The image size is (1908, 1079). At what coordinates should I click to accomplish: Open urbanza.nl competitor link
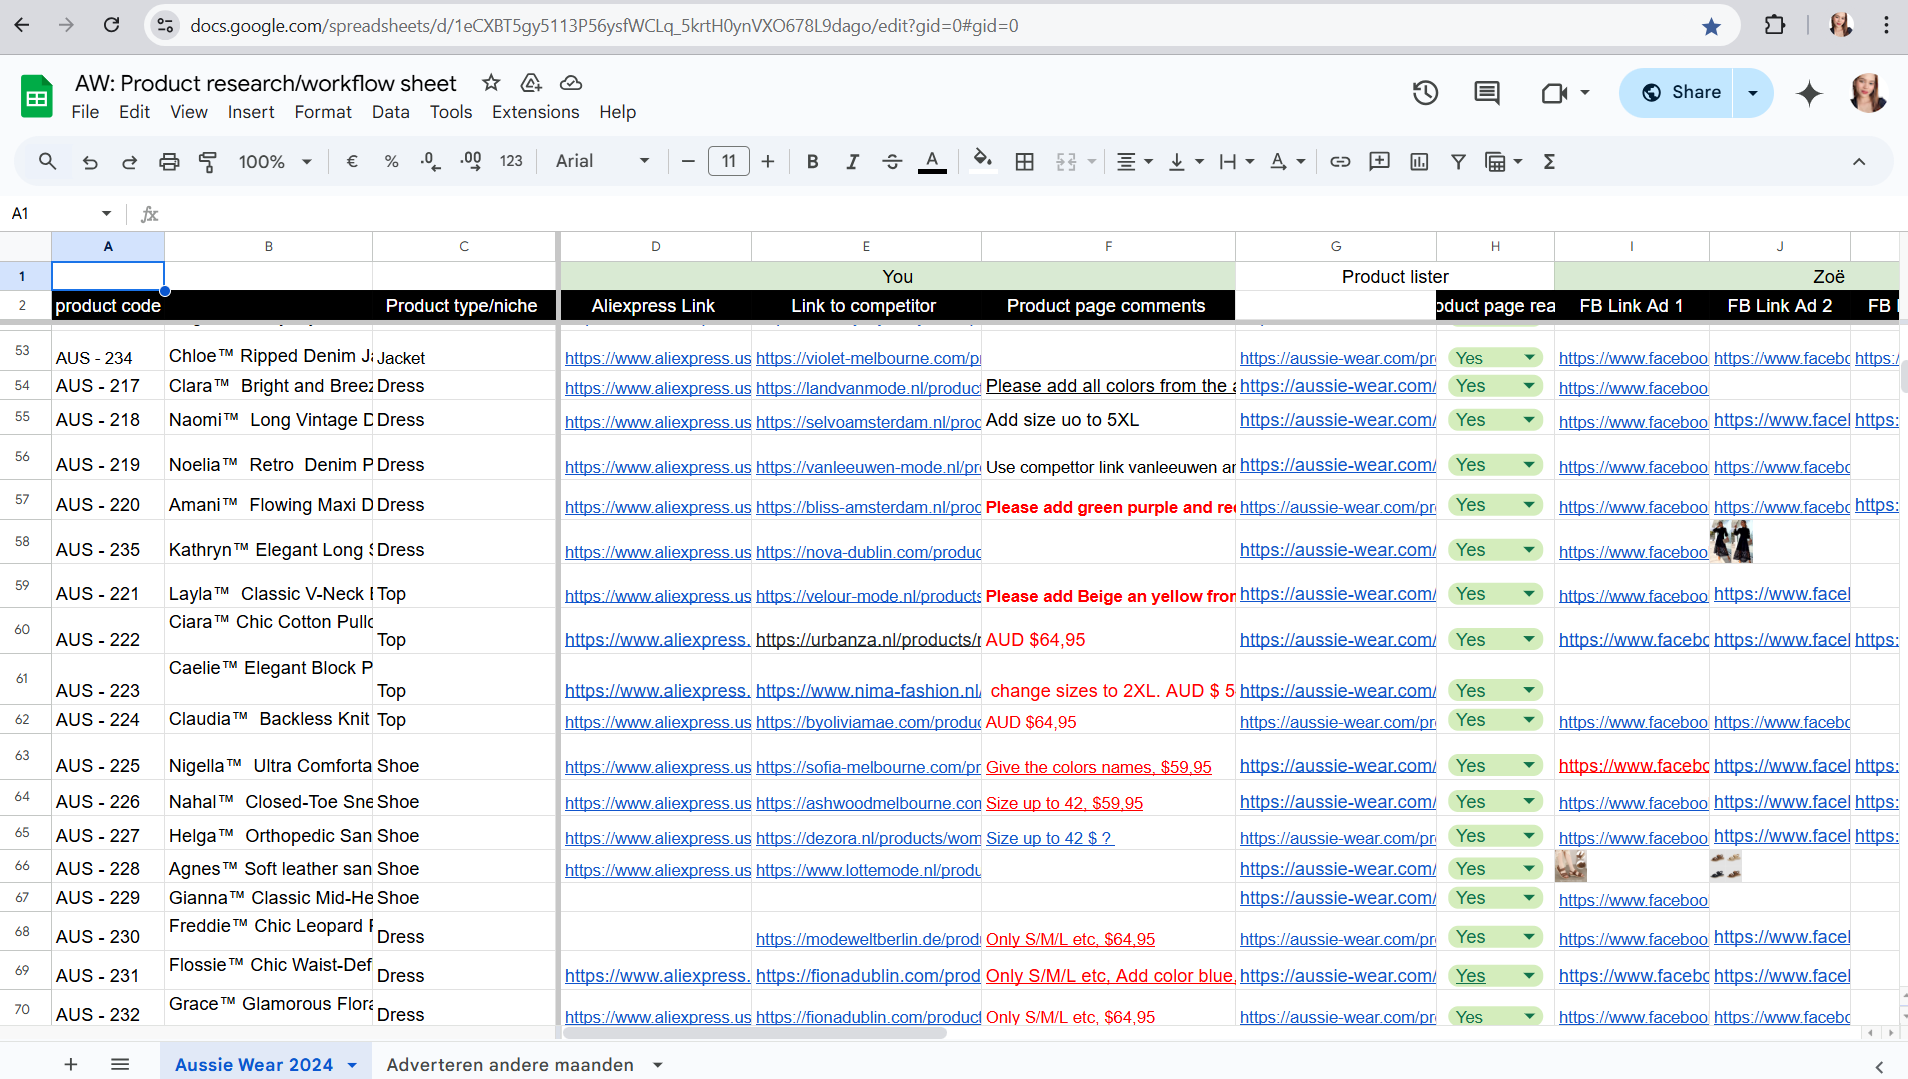pyautogui.click(x=868, y=640)
